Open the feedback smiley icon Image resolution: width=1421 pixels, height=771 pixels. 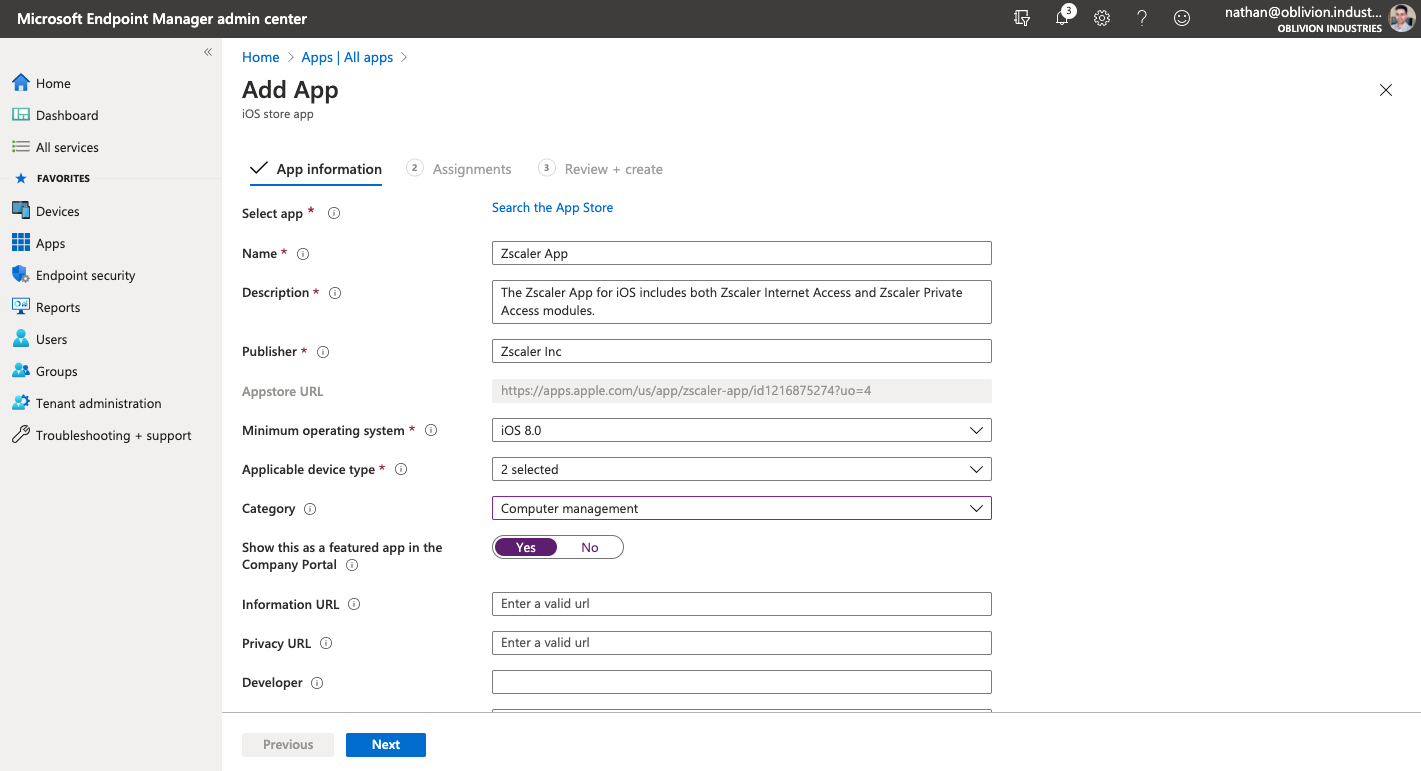click(1182, 18)
